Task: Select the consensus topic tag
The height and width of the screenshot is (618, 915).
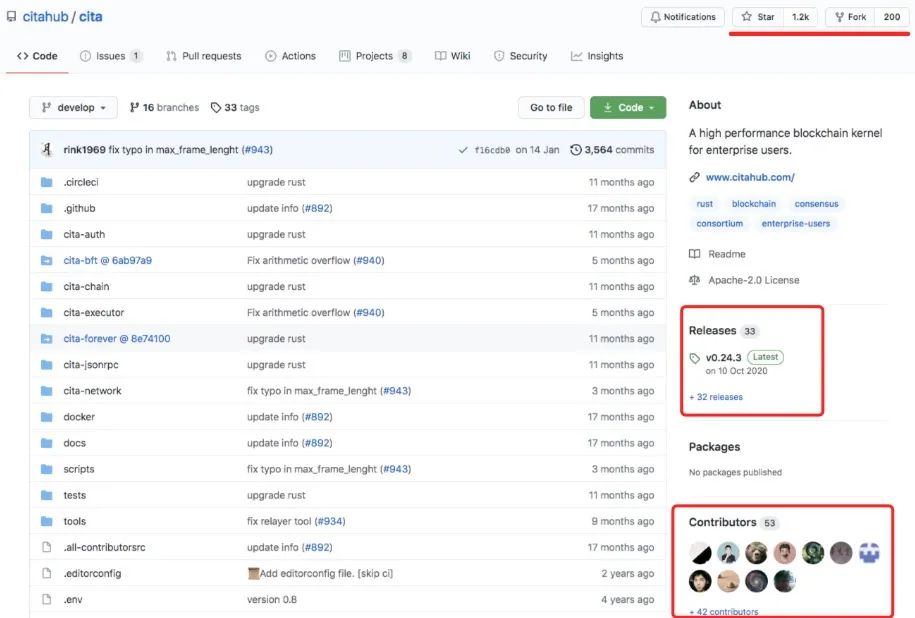Action: point(816,204)
